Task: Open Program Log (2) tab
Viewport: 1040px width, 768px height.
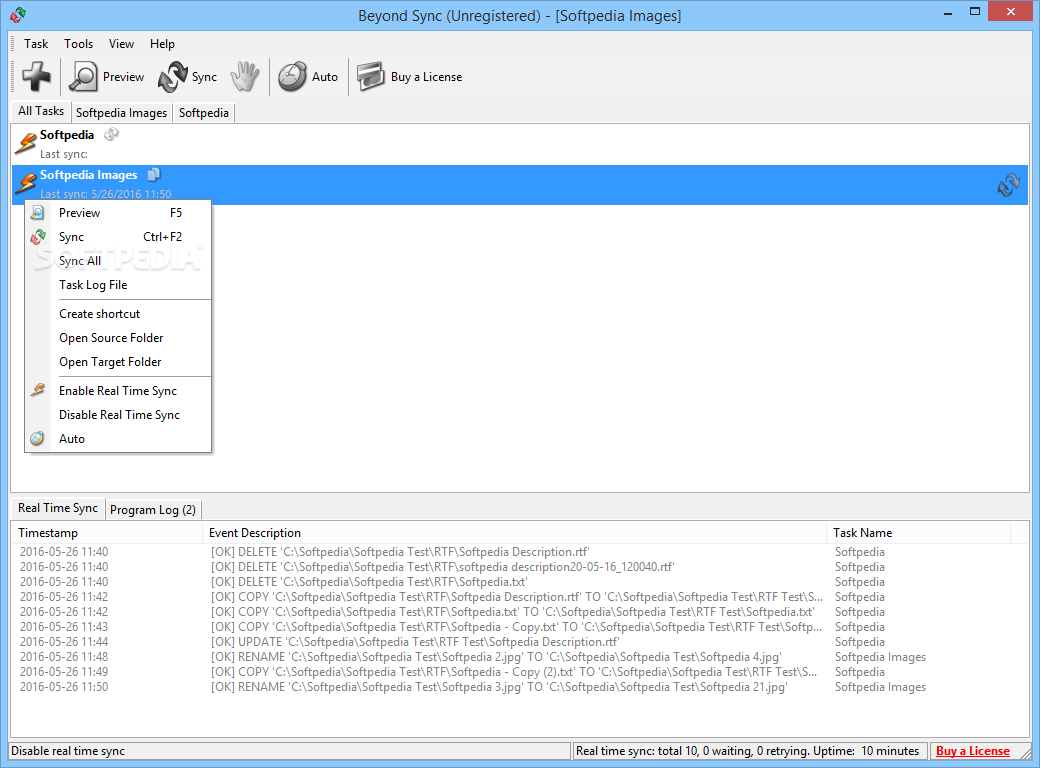Action: 153,510
